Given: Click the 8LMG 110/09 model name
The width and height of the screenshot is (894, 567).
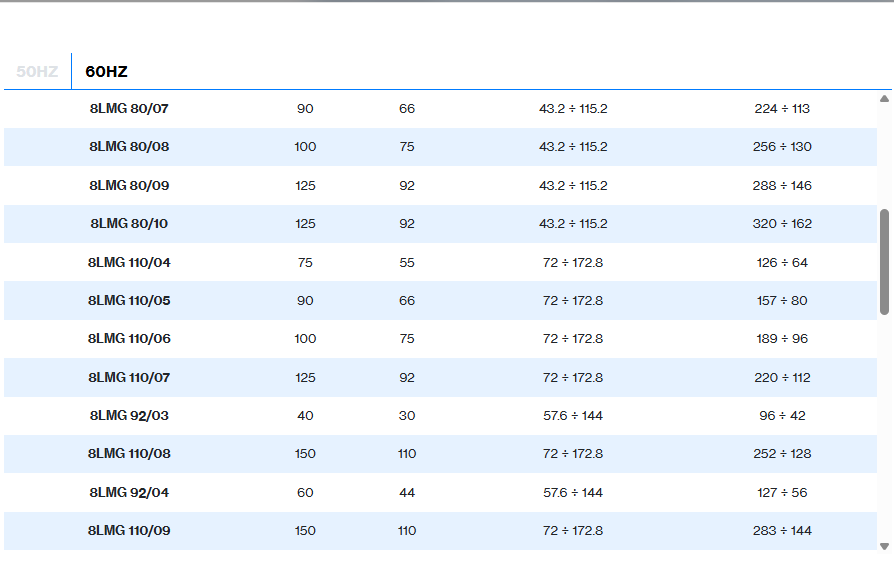Looking at the screenshot, I should coord(129,531).
